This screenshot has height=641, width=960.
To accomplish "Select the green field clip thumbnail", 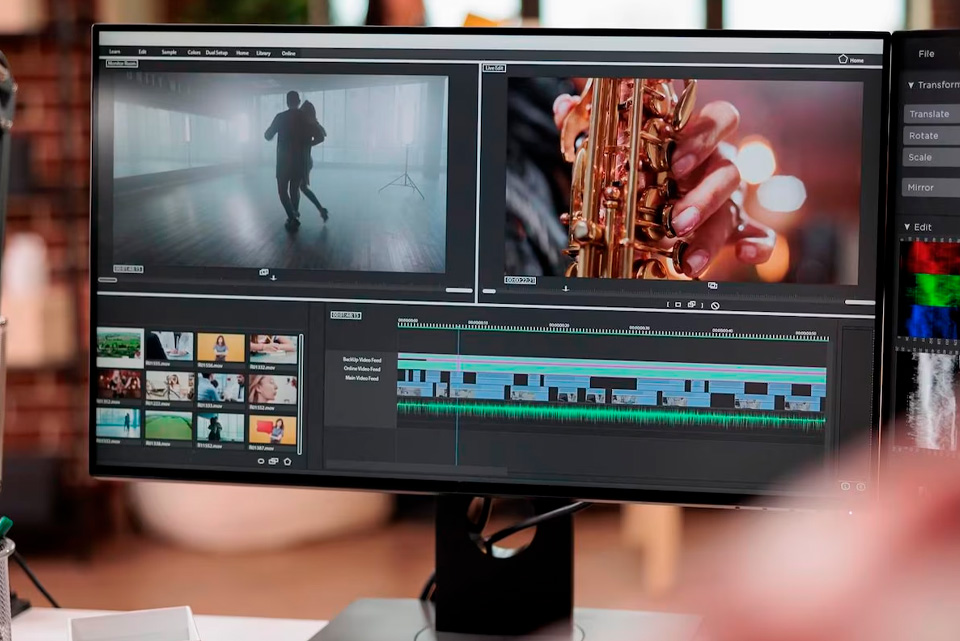I will [169, 425].
